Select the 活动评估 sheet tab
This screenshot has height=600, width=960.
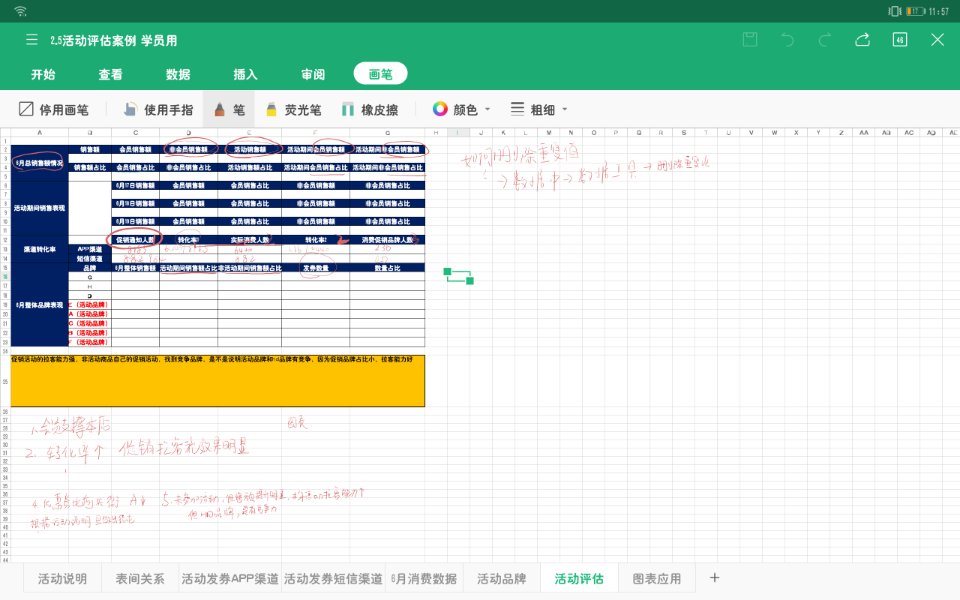[x=579, y=579]
